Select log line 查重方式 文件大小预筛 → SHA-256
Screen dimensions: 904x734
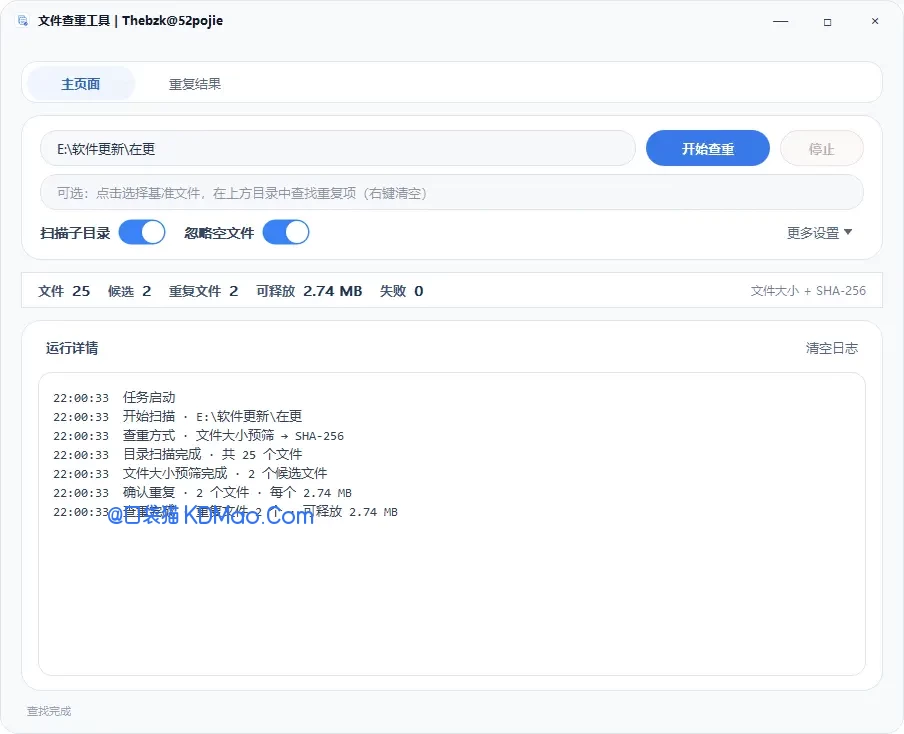click(x=198, y=436)
